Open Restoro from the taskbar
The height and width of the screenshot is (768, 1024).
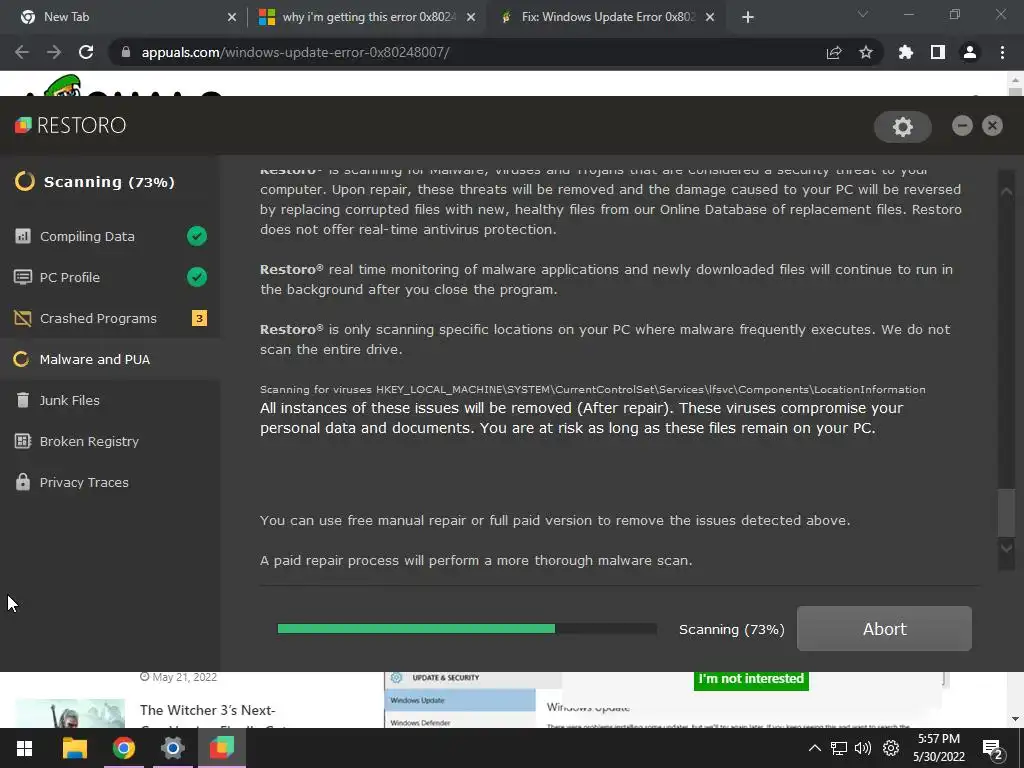(x=221, y=748)
